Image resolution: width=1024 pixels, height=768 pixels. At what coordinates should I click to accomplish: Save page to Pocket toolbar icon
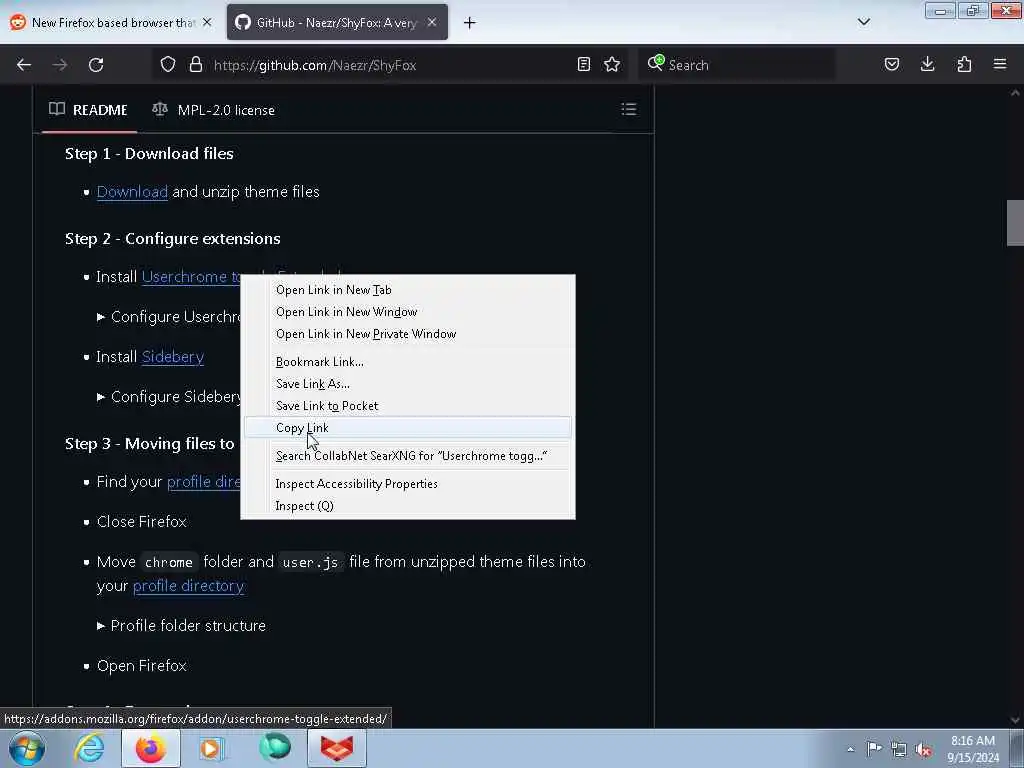[x=892, y=64]
